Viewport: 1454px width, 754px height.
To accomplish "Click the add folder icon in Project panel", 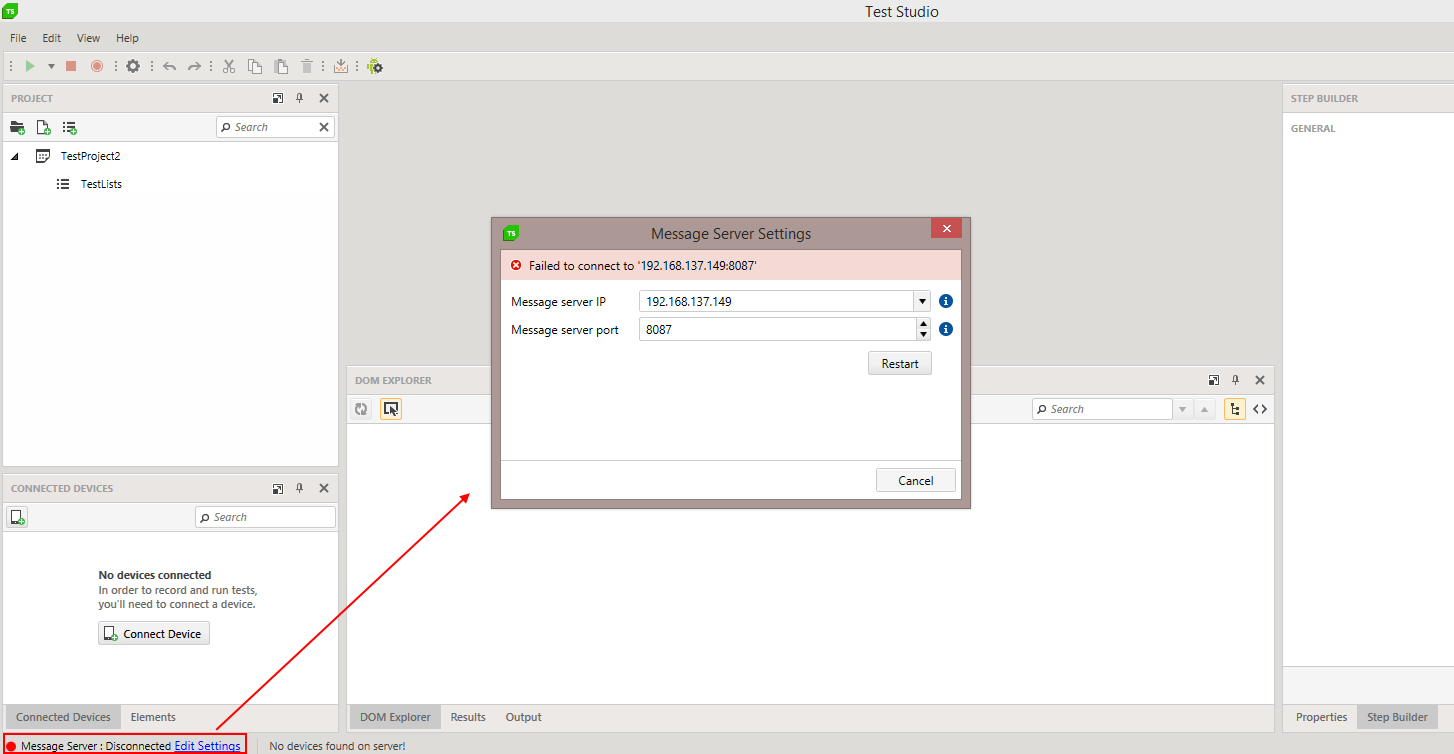I will 17,127.
